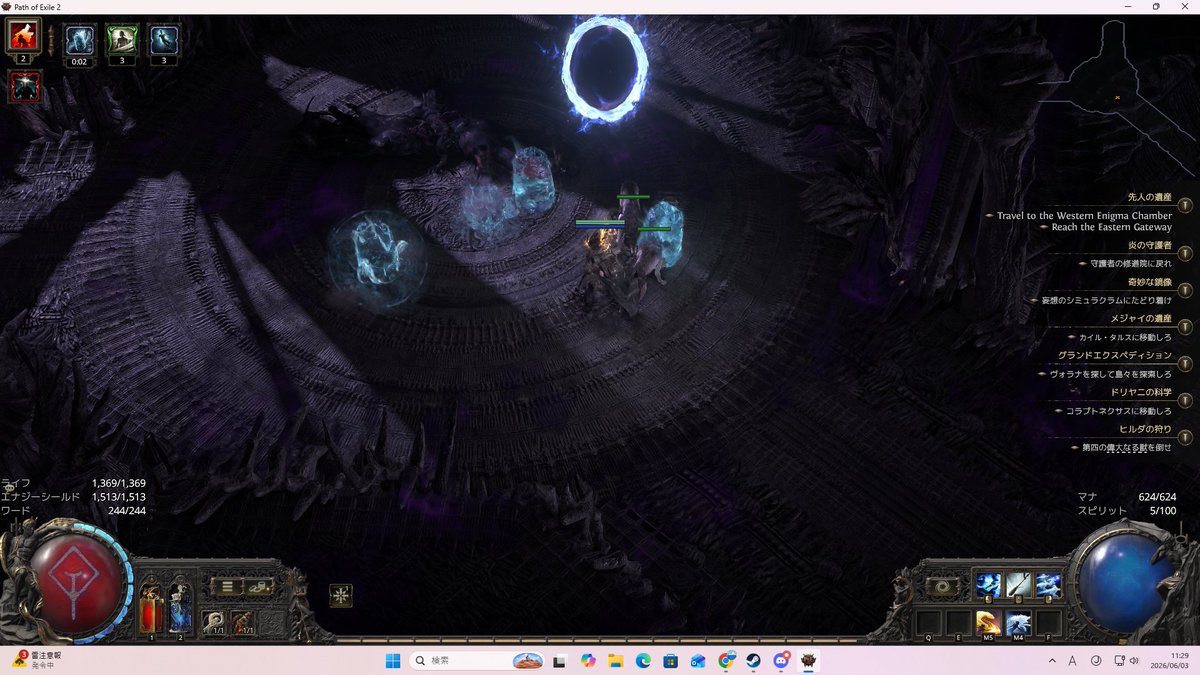Viewport: 1200px width, 675px height.
Task: Click the empty third charm slot
Action: click(x=272, y=622)
